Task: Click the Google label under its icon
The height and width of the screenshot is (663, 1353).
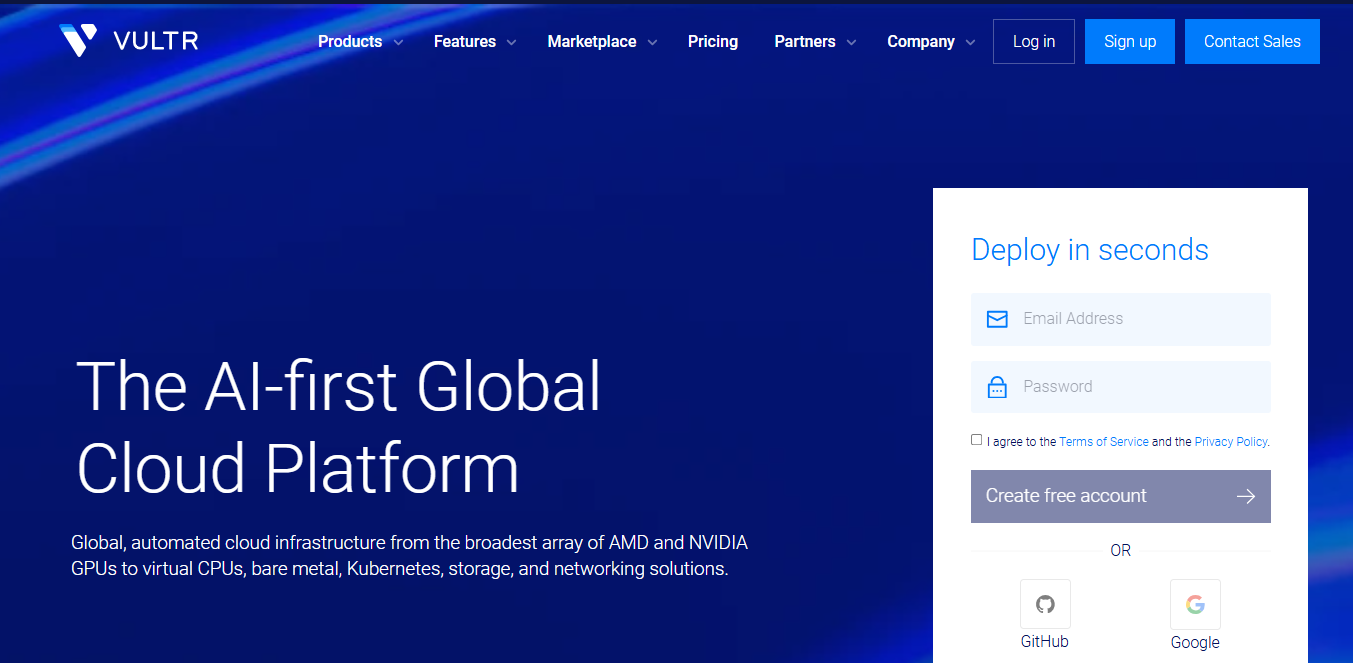Action: [x=1195, y=643]
